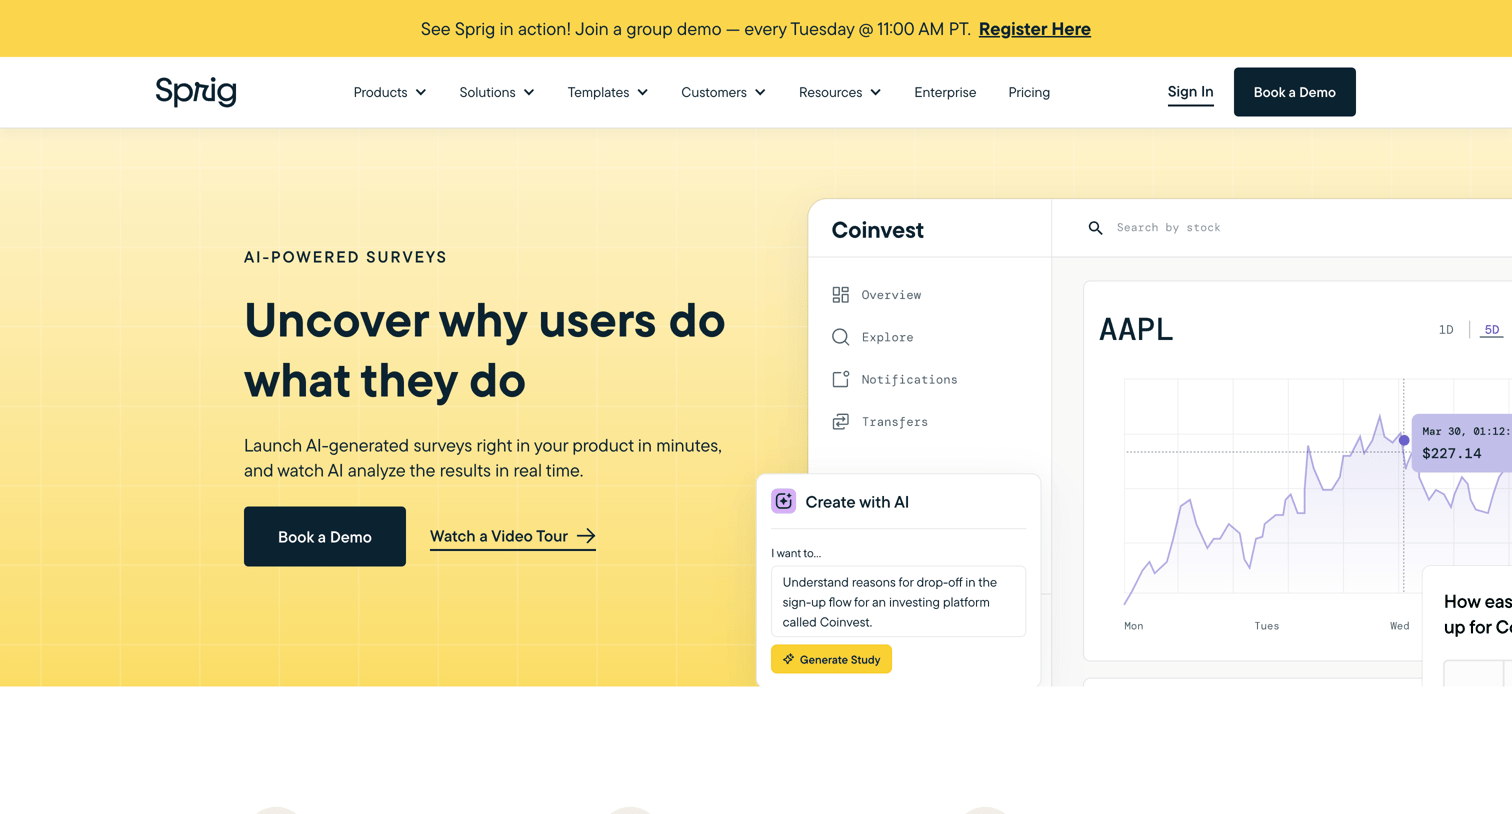Click Book a Demo in the navigation bar
The height and width of the screenshot is (814, 1512).
click(1294, 92)
